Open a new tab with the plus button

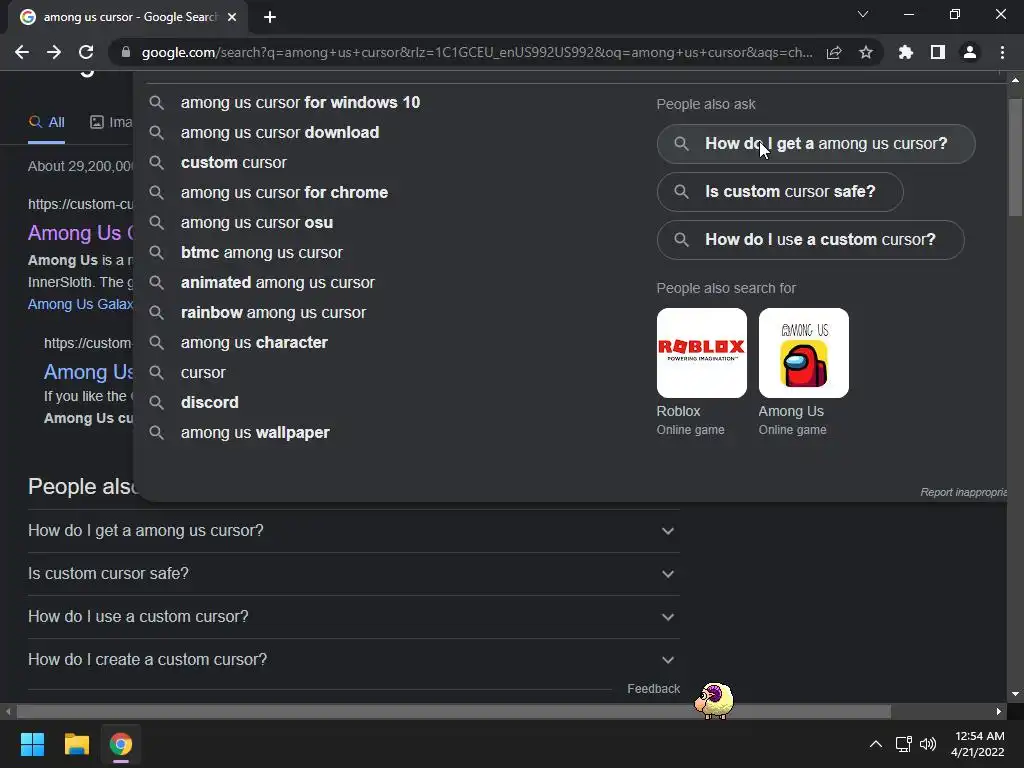click(x=270, y=17)
